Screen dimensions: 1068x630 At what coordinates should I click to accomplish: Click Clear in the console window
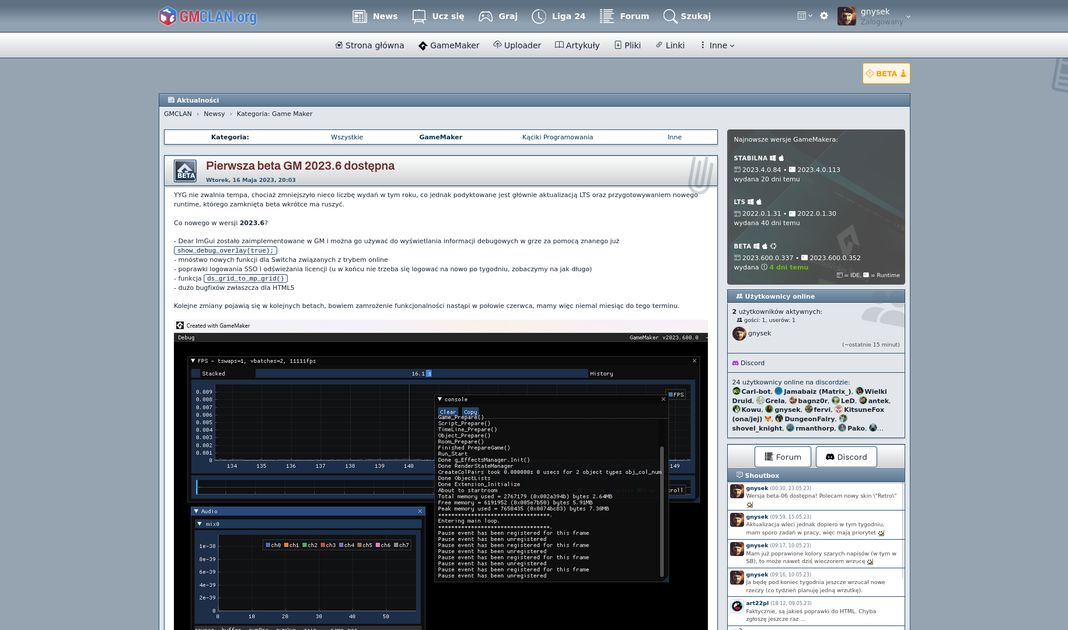pos(447,412)
